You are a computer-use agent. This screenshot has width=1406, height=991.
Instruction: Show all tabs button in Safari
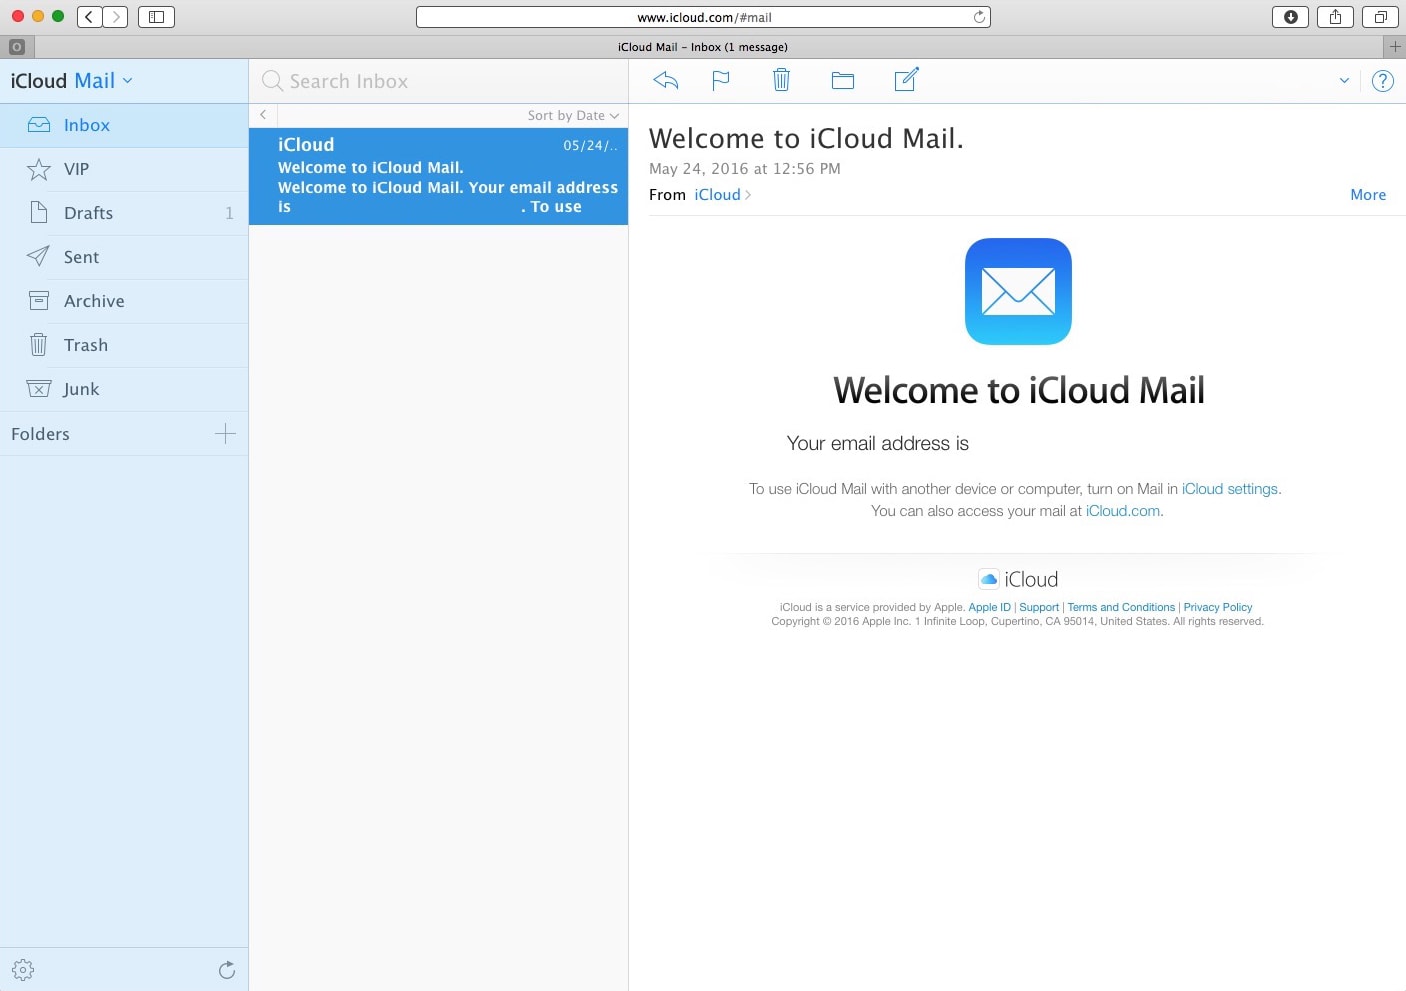pyautogui.click(x=1380, y=17)
